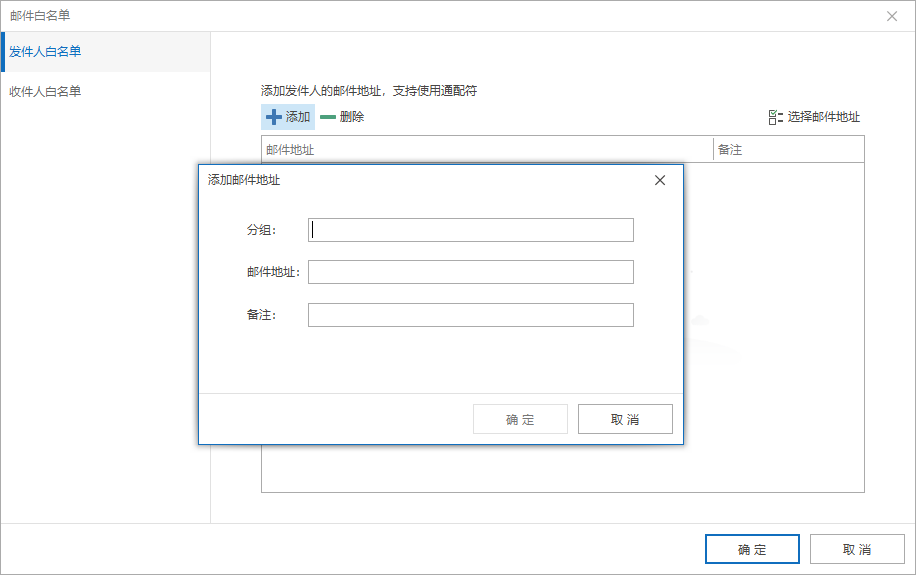
Task: Cancel the 添加邮件地址 dialog
Action: coord(625,419)
